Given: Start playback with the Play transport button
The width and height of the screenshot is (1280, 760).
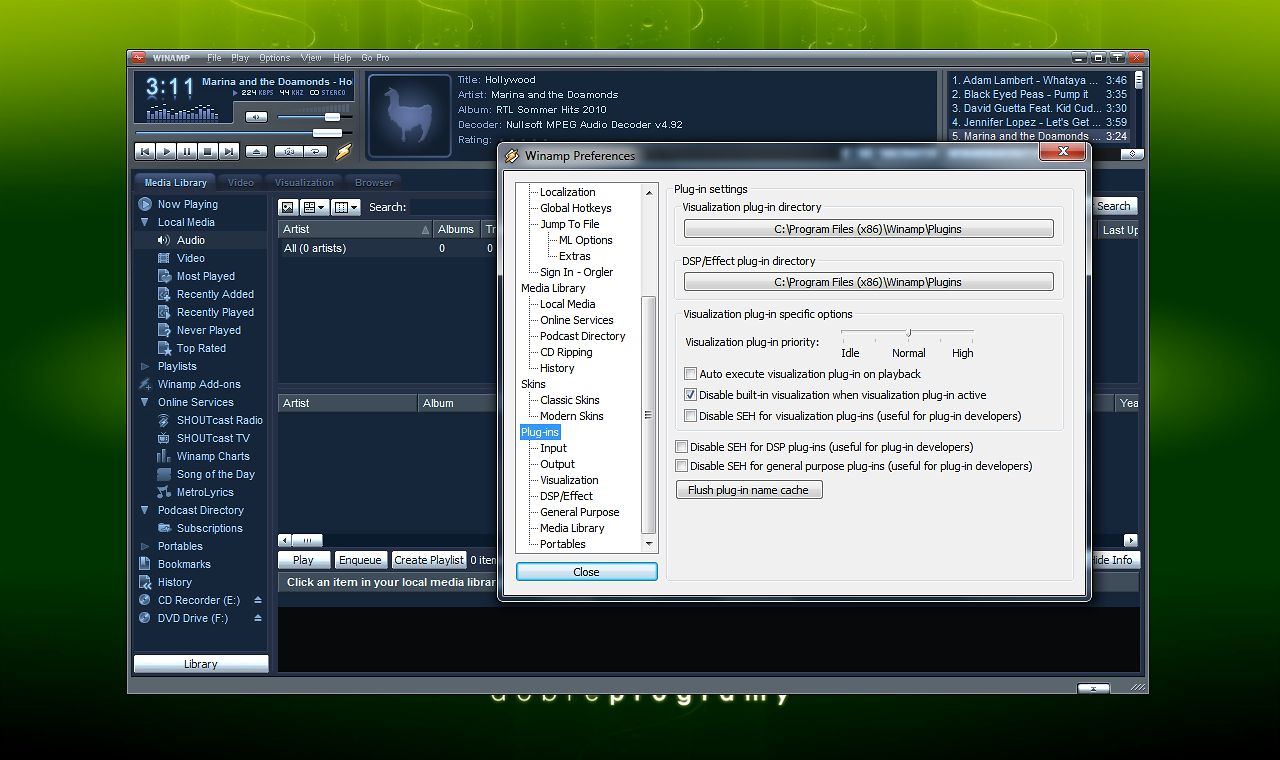Looking at the screenshot, I should click(166, 152).
